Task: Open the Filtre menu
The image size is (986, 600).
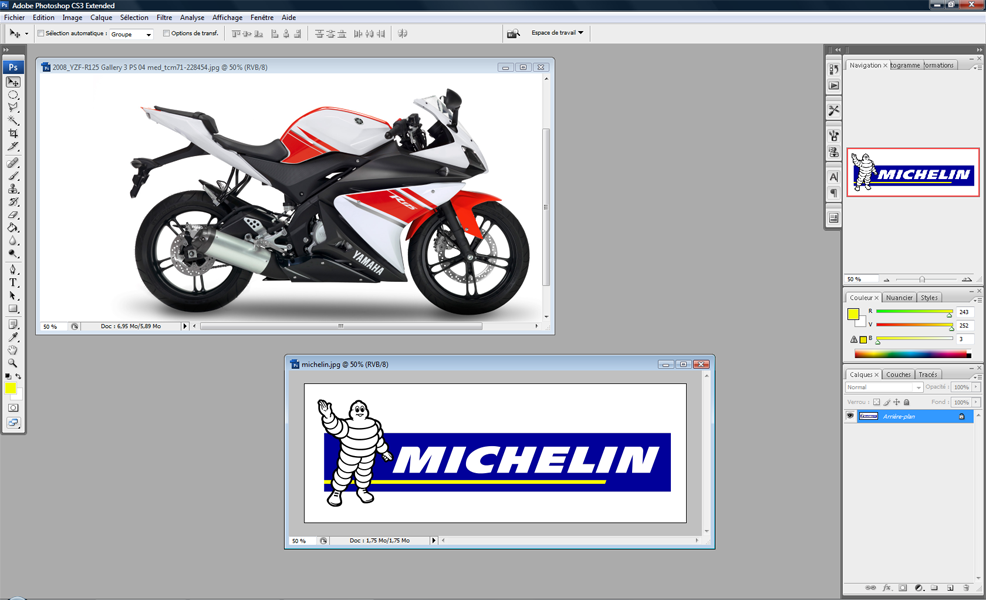Action: coord(164,18)
